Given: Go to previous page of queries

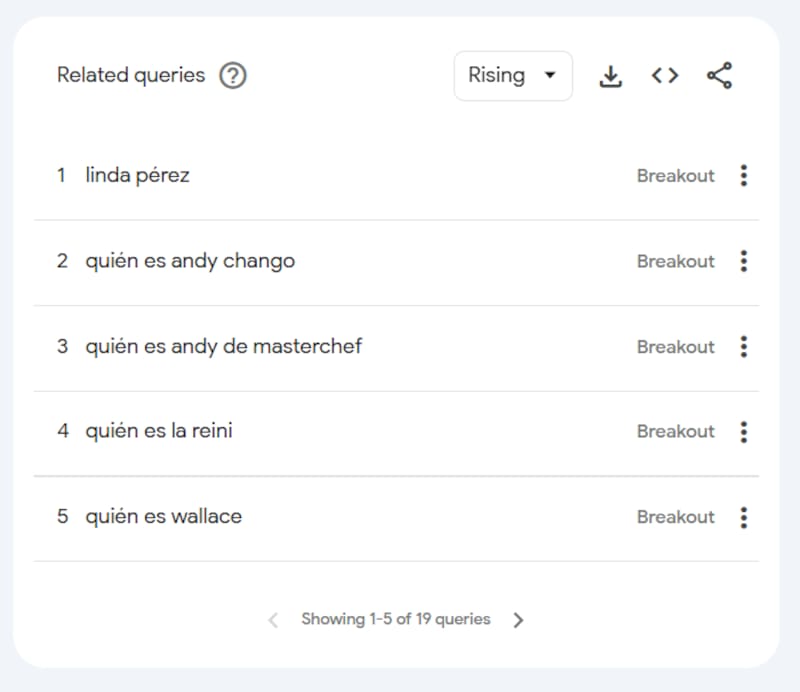Looking at the screenshot, I should click(x=273, y=620).
